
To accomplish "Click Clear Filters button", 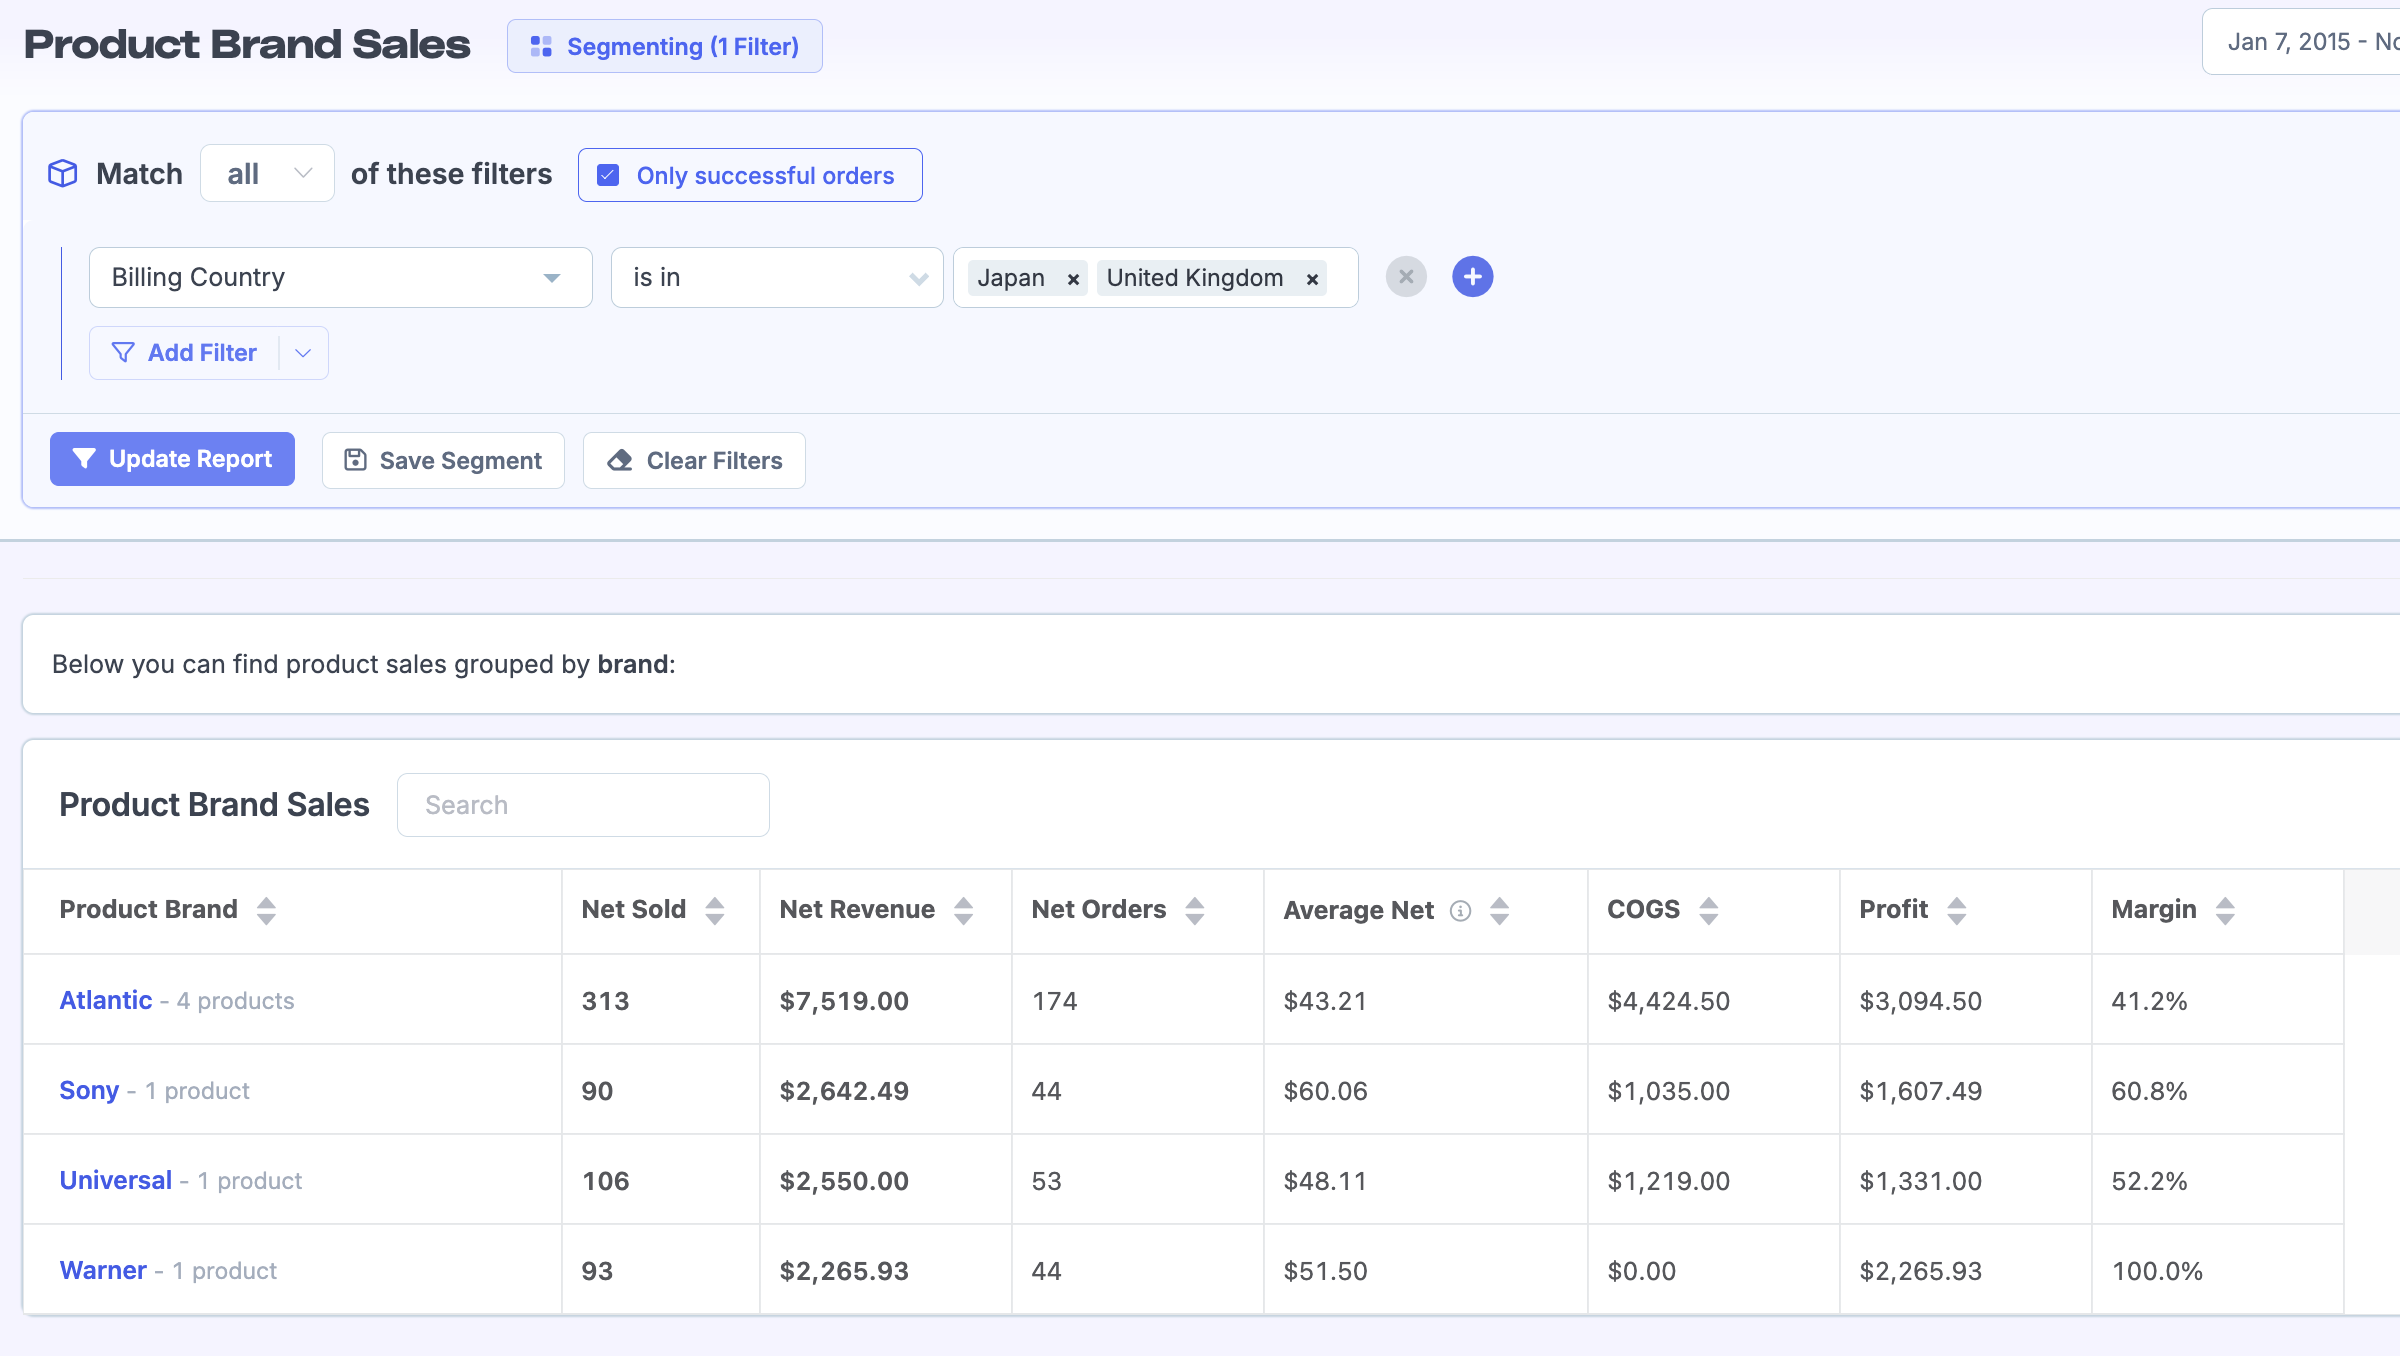I will pyautogui.click(x=694, y=460).
